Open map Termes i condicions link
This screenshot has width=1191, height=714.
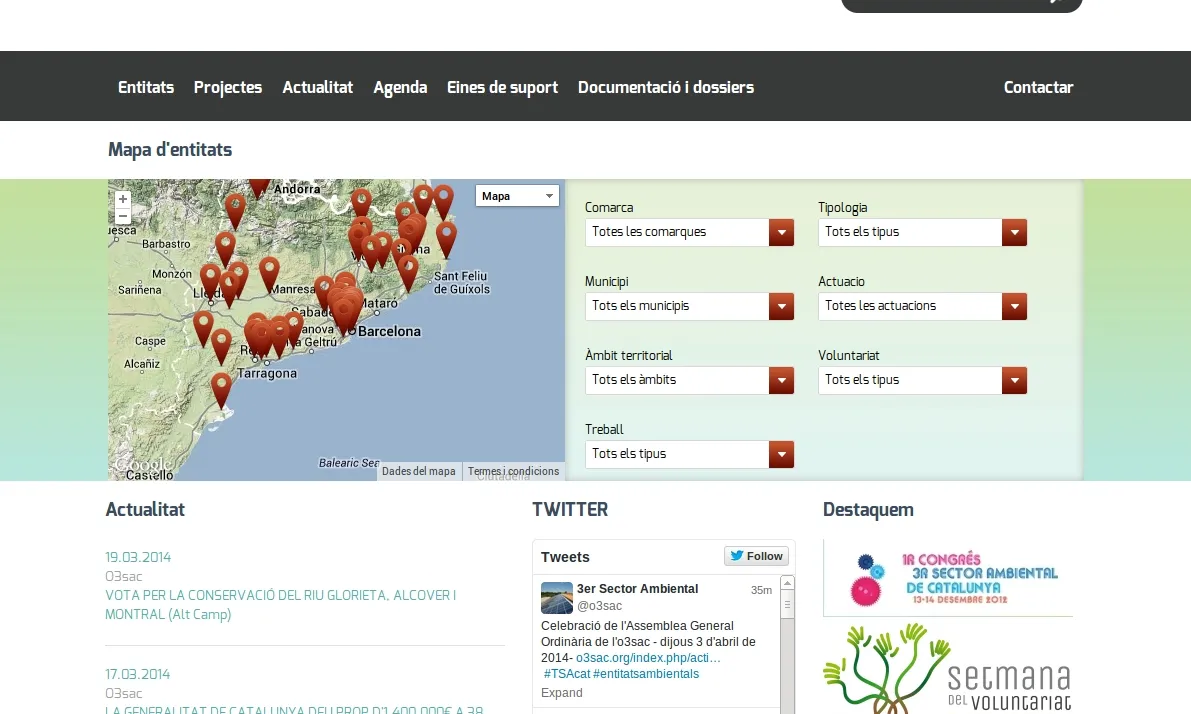click(513, 471)
